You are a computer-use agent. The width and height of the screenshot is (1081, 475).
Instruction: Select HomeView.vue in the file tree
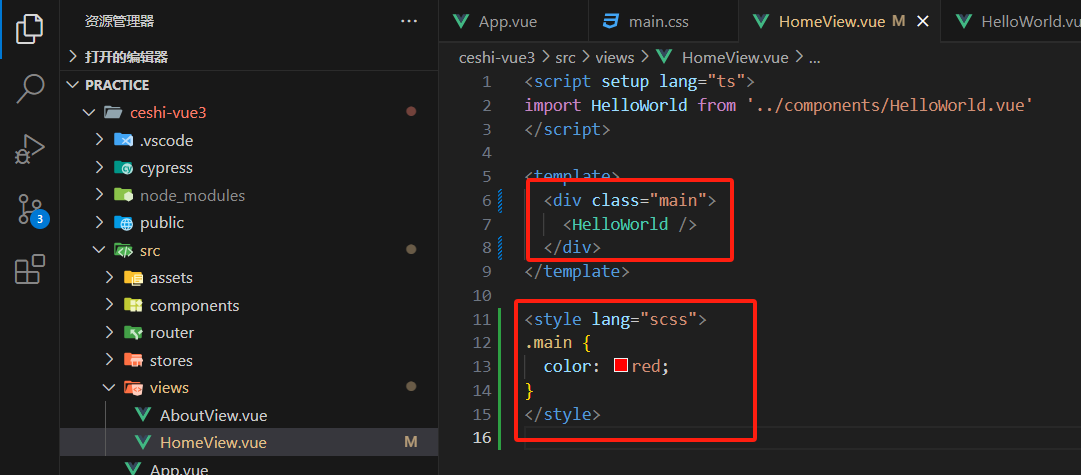pyautogui.click(x=213, y=443)
